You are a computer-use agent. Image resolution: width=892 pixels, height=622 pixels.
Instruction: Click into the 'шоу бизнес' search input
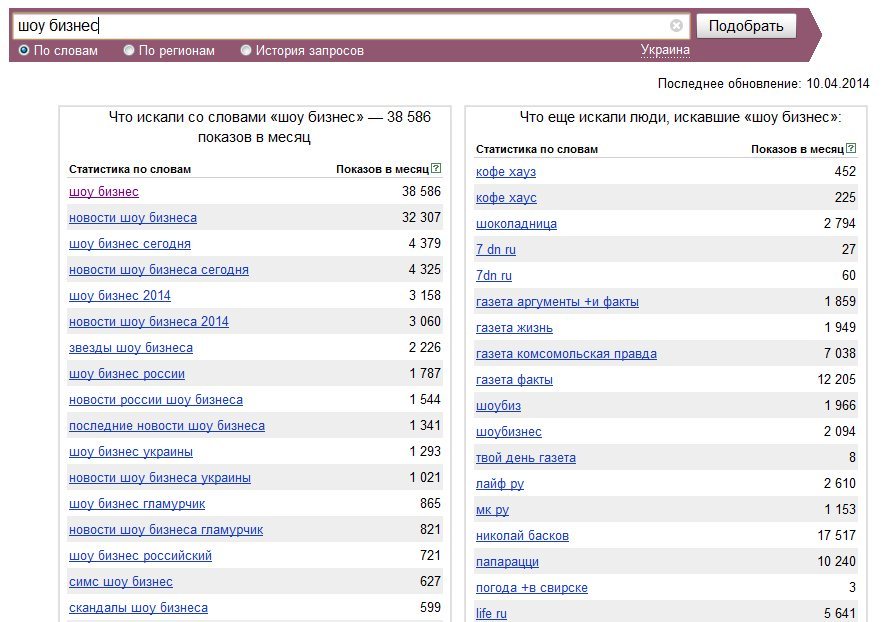click(341, 26)
